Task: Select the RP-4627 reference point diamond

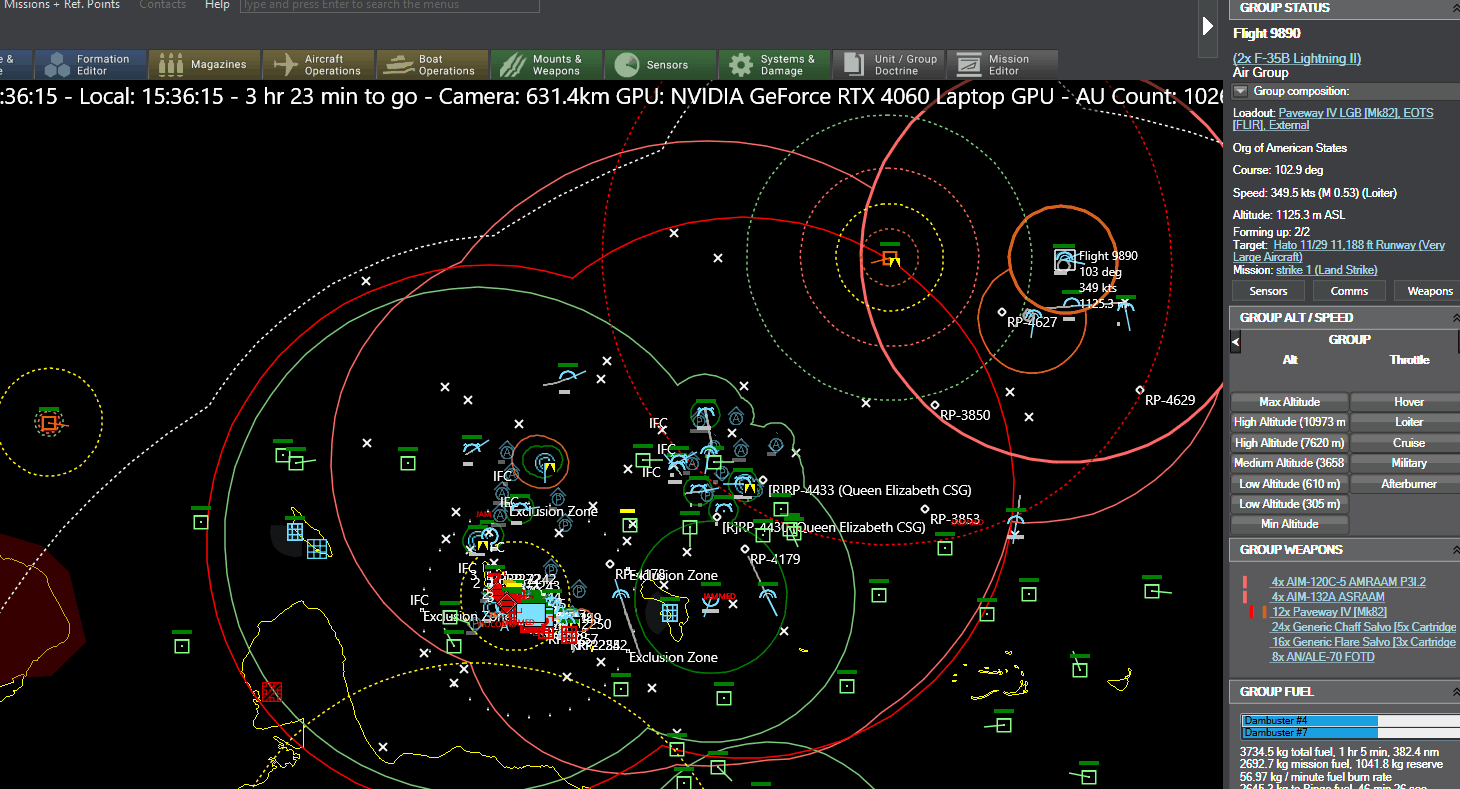Action: point(1002,312)
